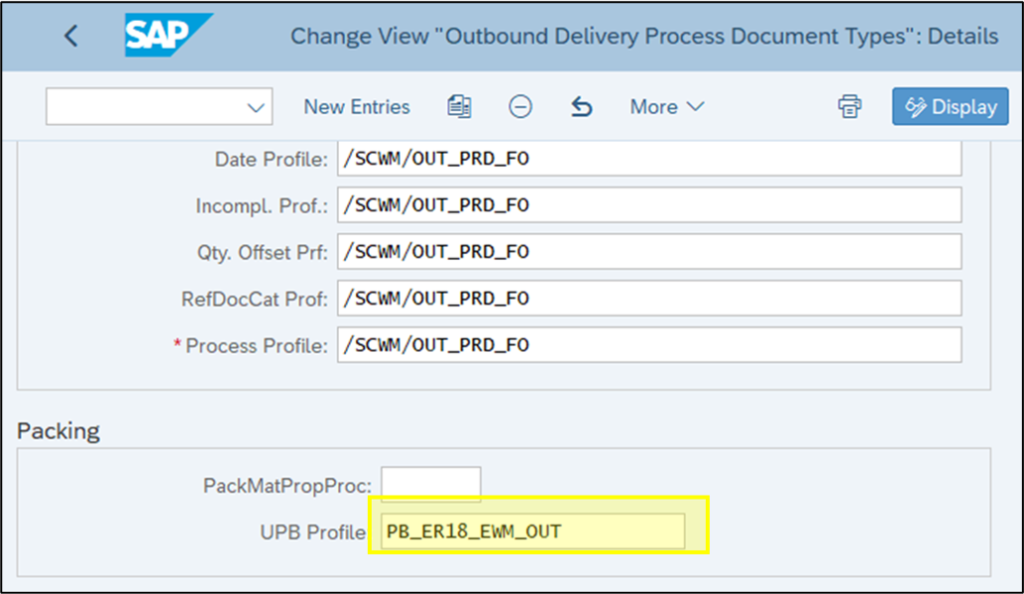Screen dimensions: 1024x594
Task: Expand the More chevron arrow
Action: click(696, 106)
